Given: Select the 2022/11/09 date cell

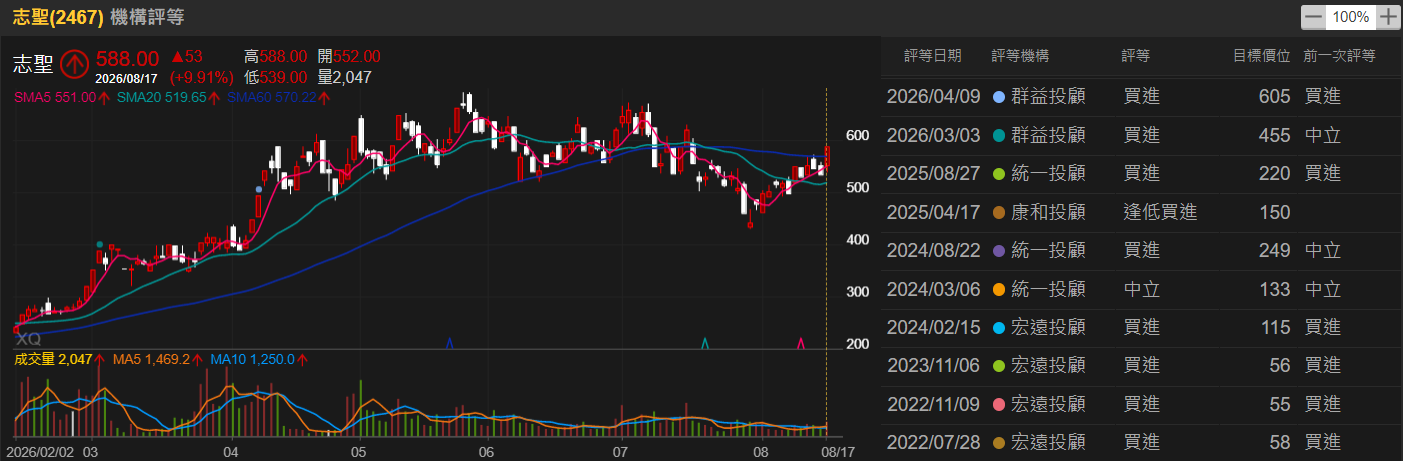Looking at the screenshot, I should pyautogui.click(x=934, y=405).
